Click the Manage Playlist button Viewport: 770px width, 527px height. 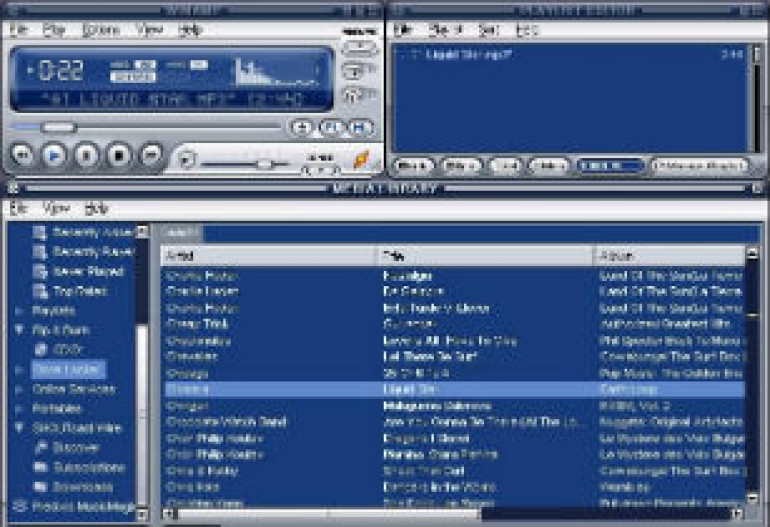(700, 166)
